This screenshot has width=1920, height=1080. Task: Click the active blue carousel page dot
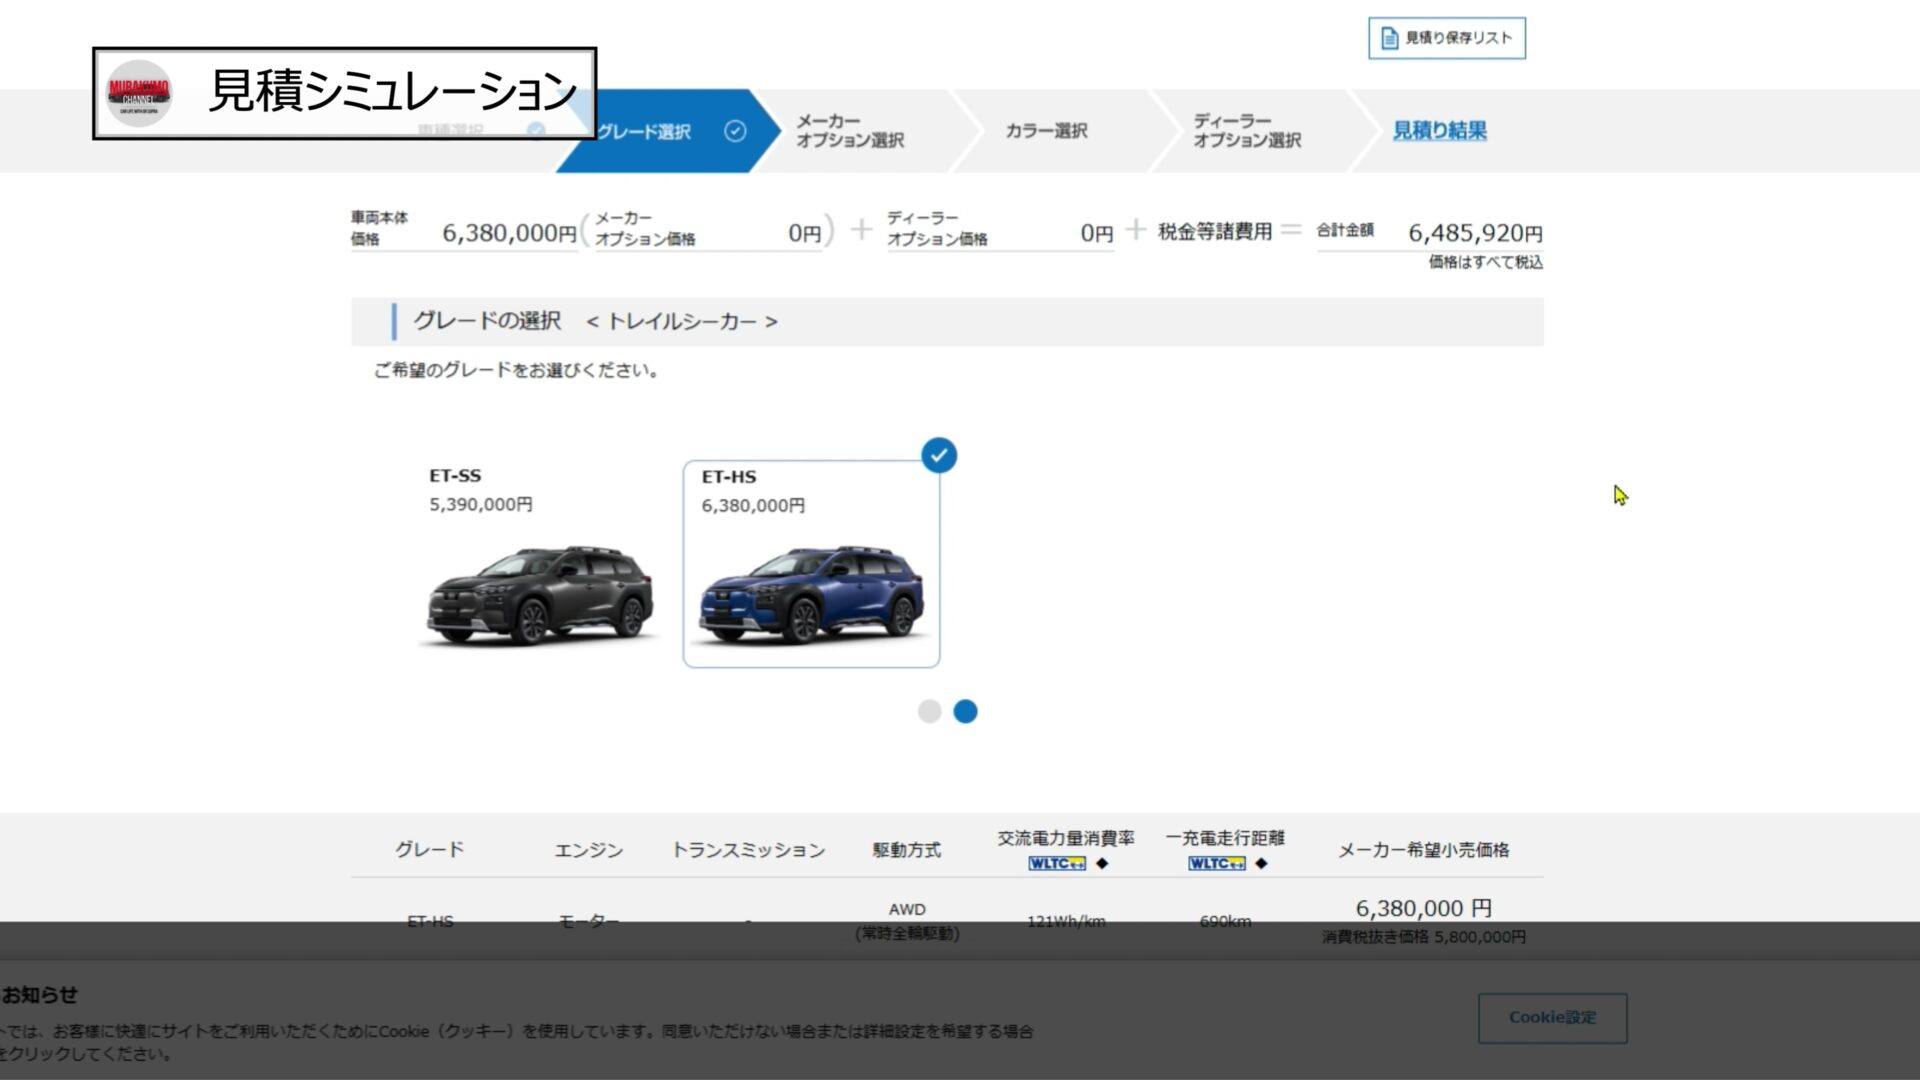click(965, 711)
